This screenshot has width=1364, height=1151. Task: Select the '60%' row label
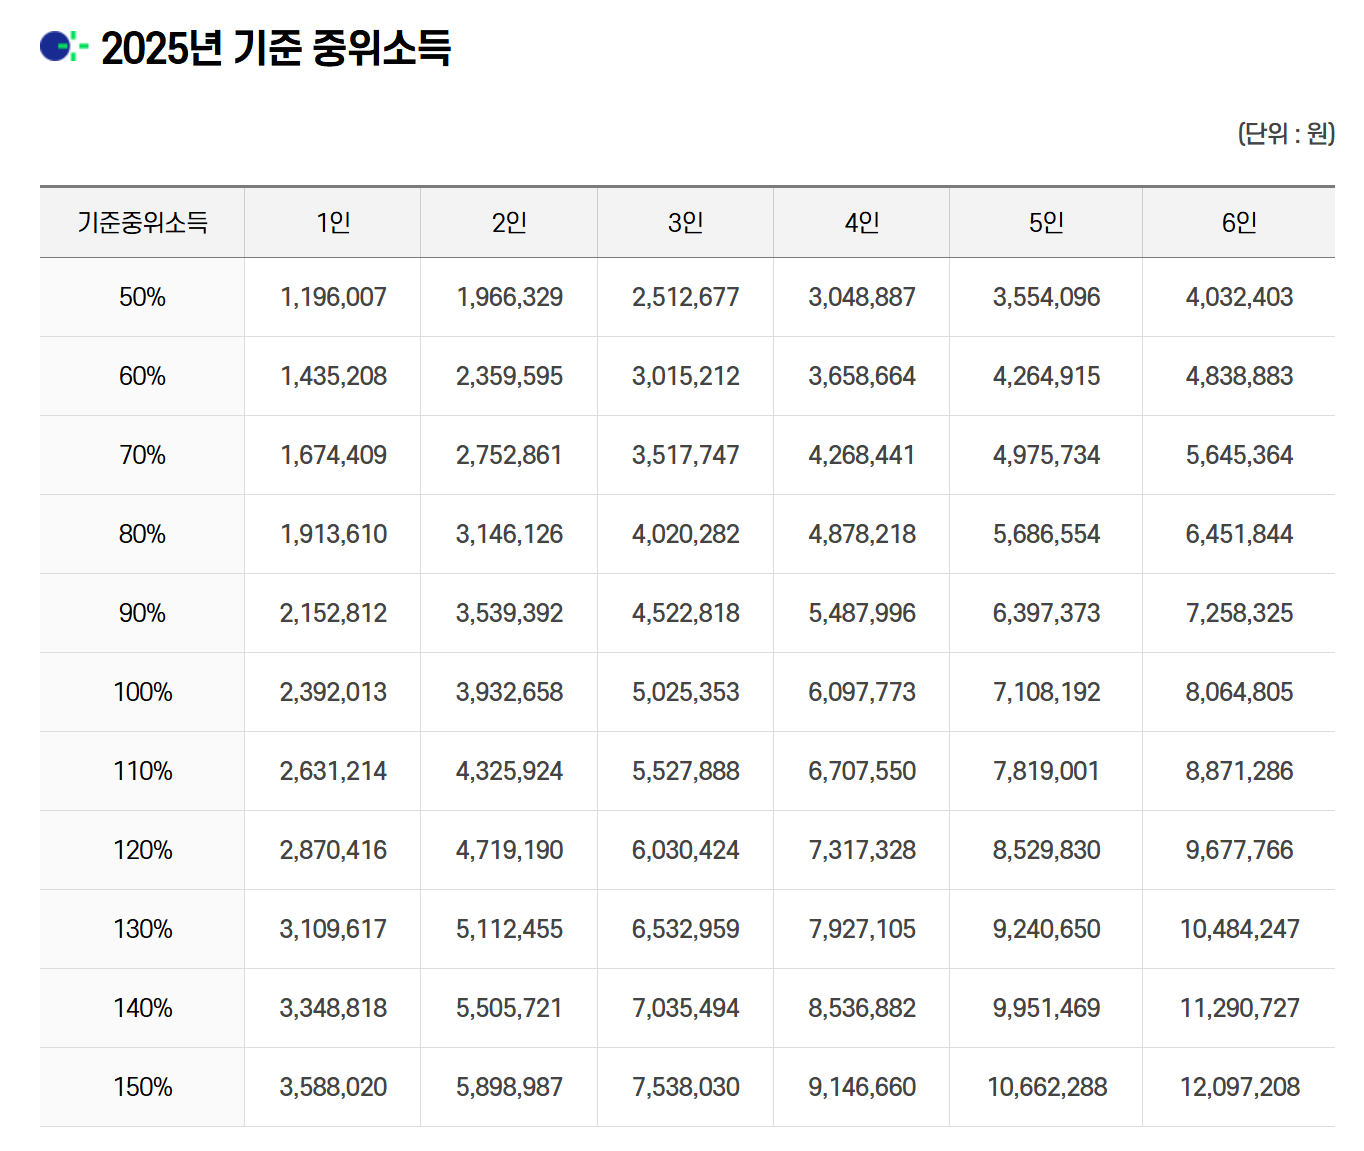[142, 376]
